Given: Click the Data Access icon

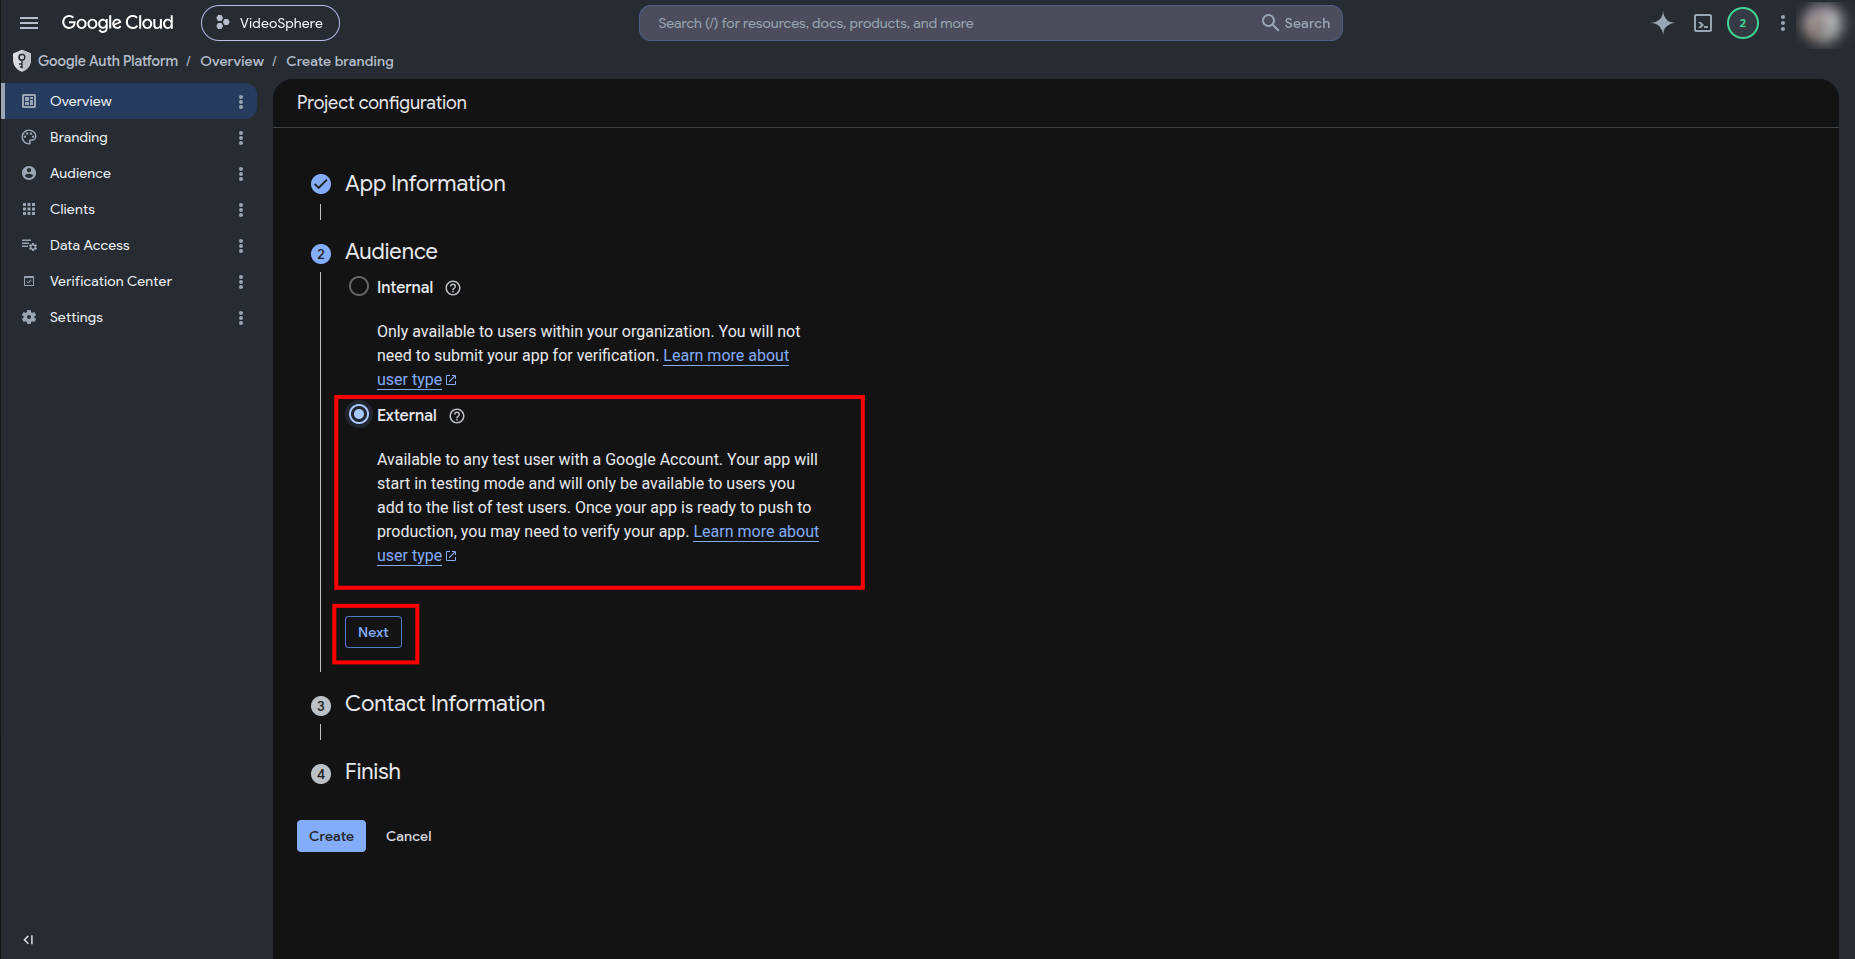Looking at the screenshot, I should tap(29, 245).
